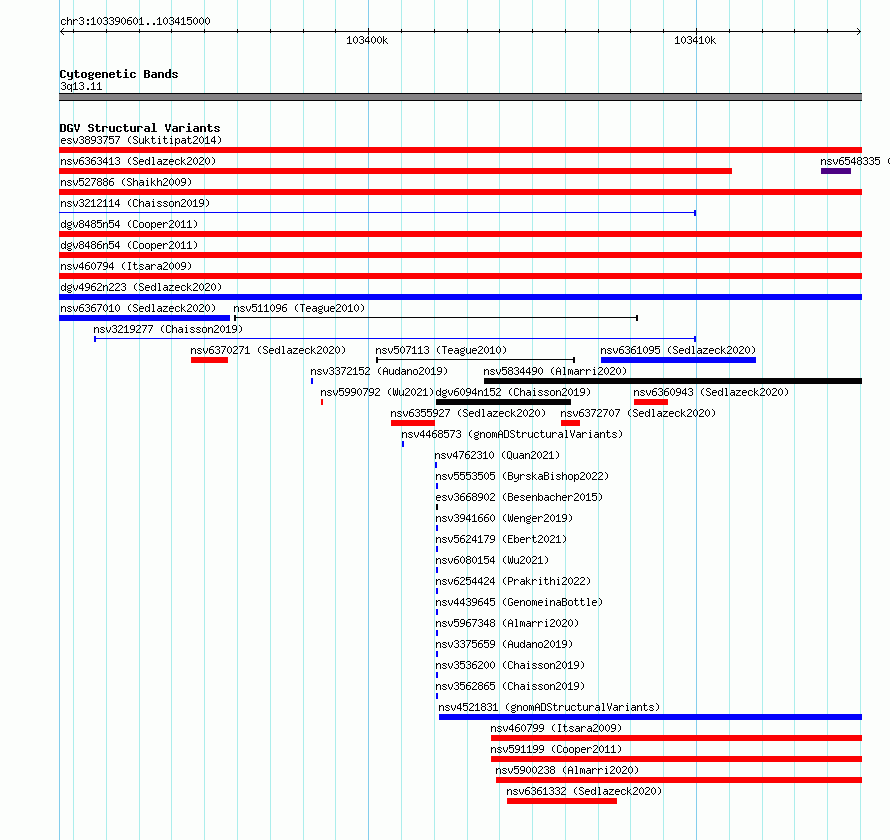Click the red nsv6370271 variant bar
This screenshot has width=890, height=840.
[x=209, y=360]
